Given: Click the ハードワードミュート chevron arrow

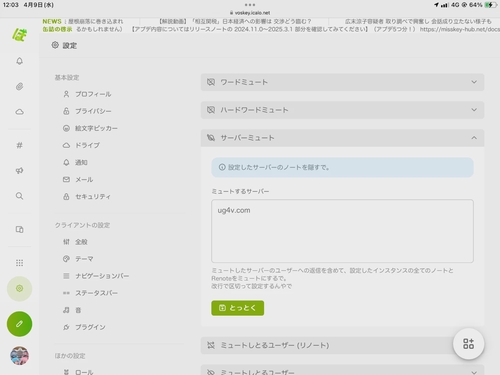Looking at the screenshot, I should [474, 110].
